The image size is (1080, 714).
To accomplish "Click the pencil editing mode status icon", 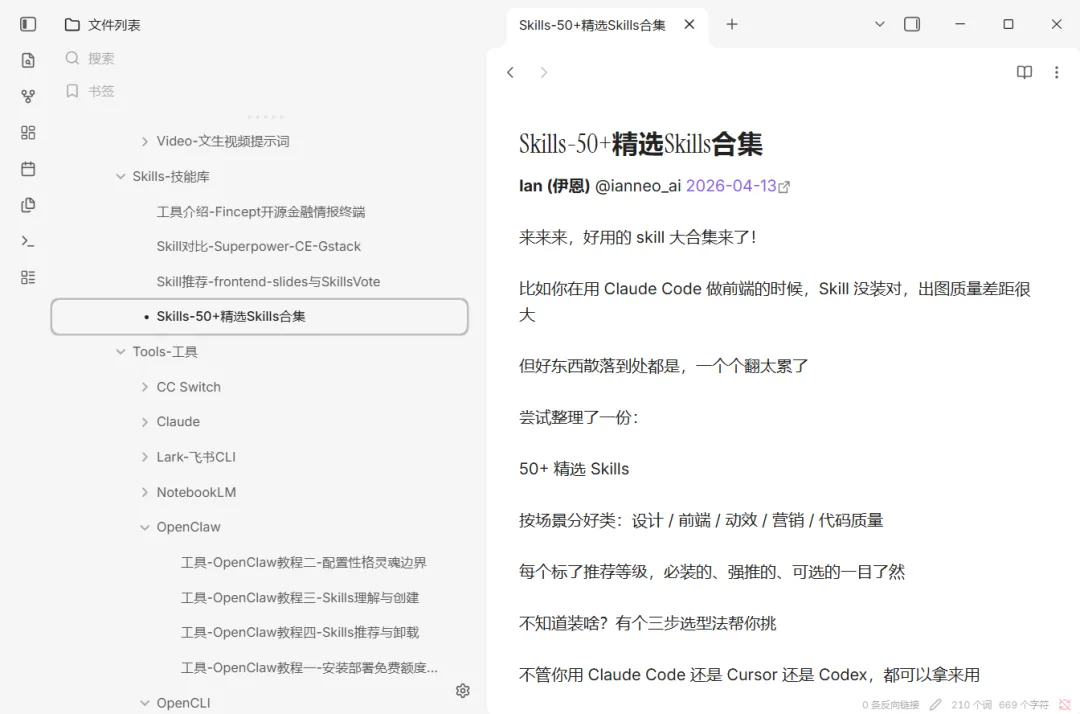I will pos(935,704).
